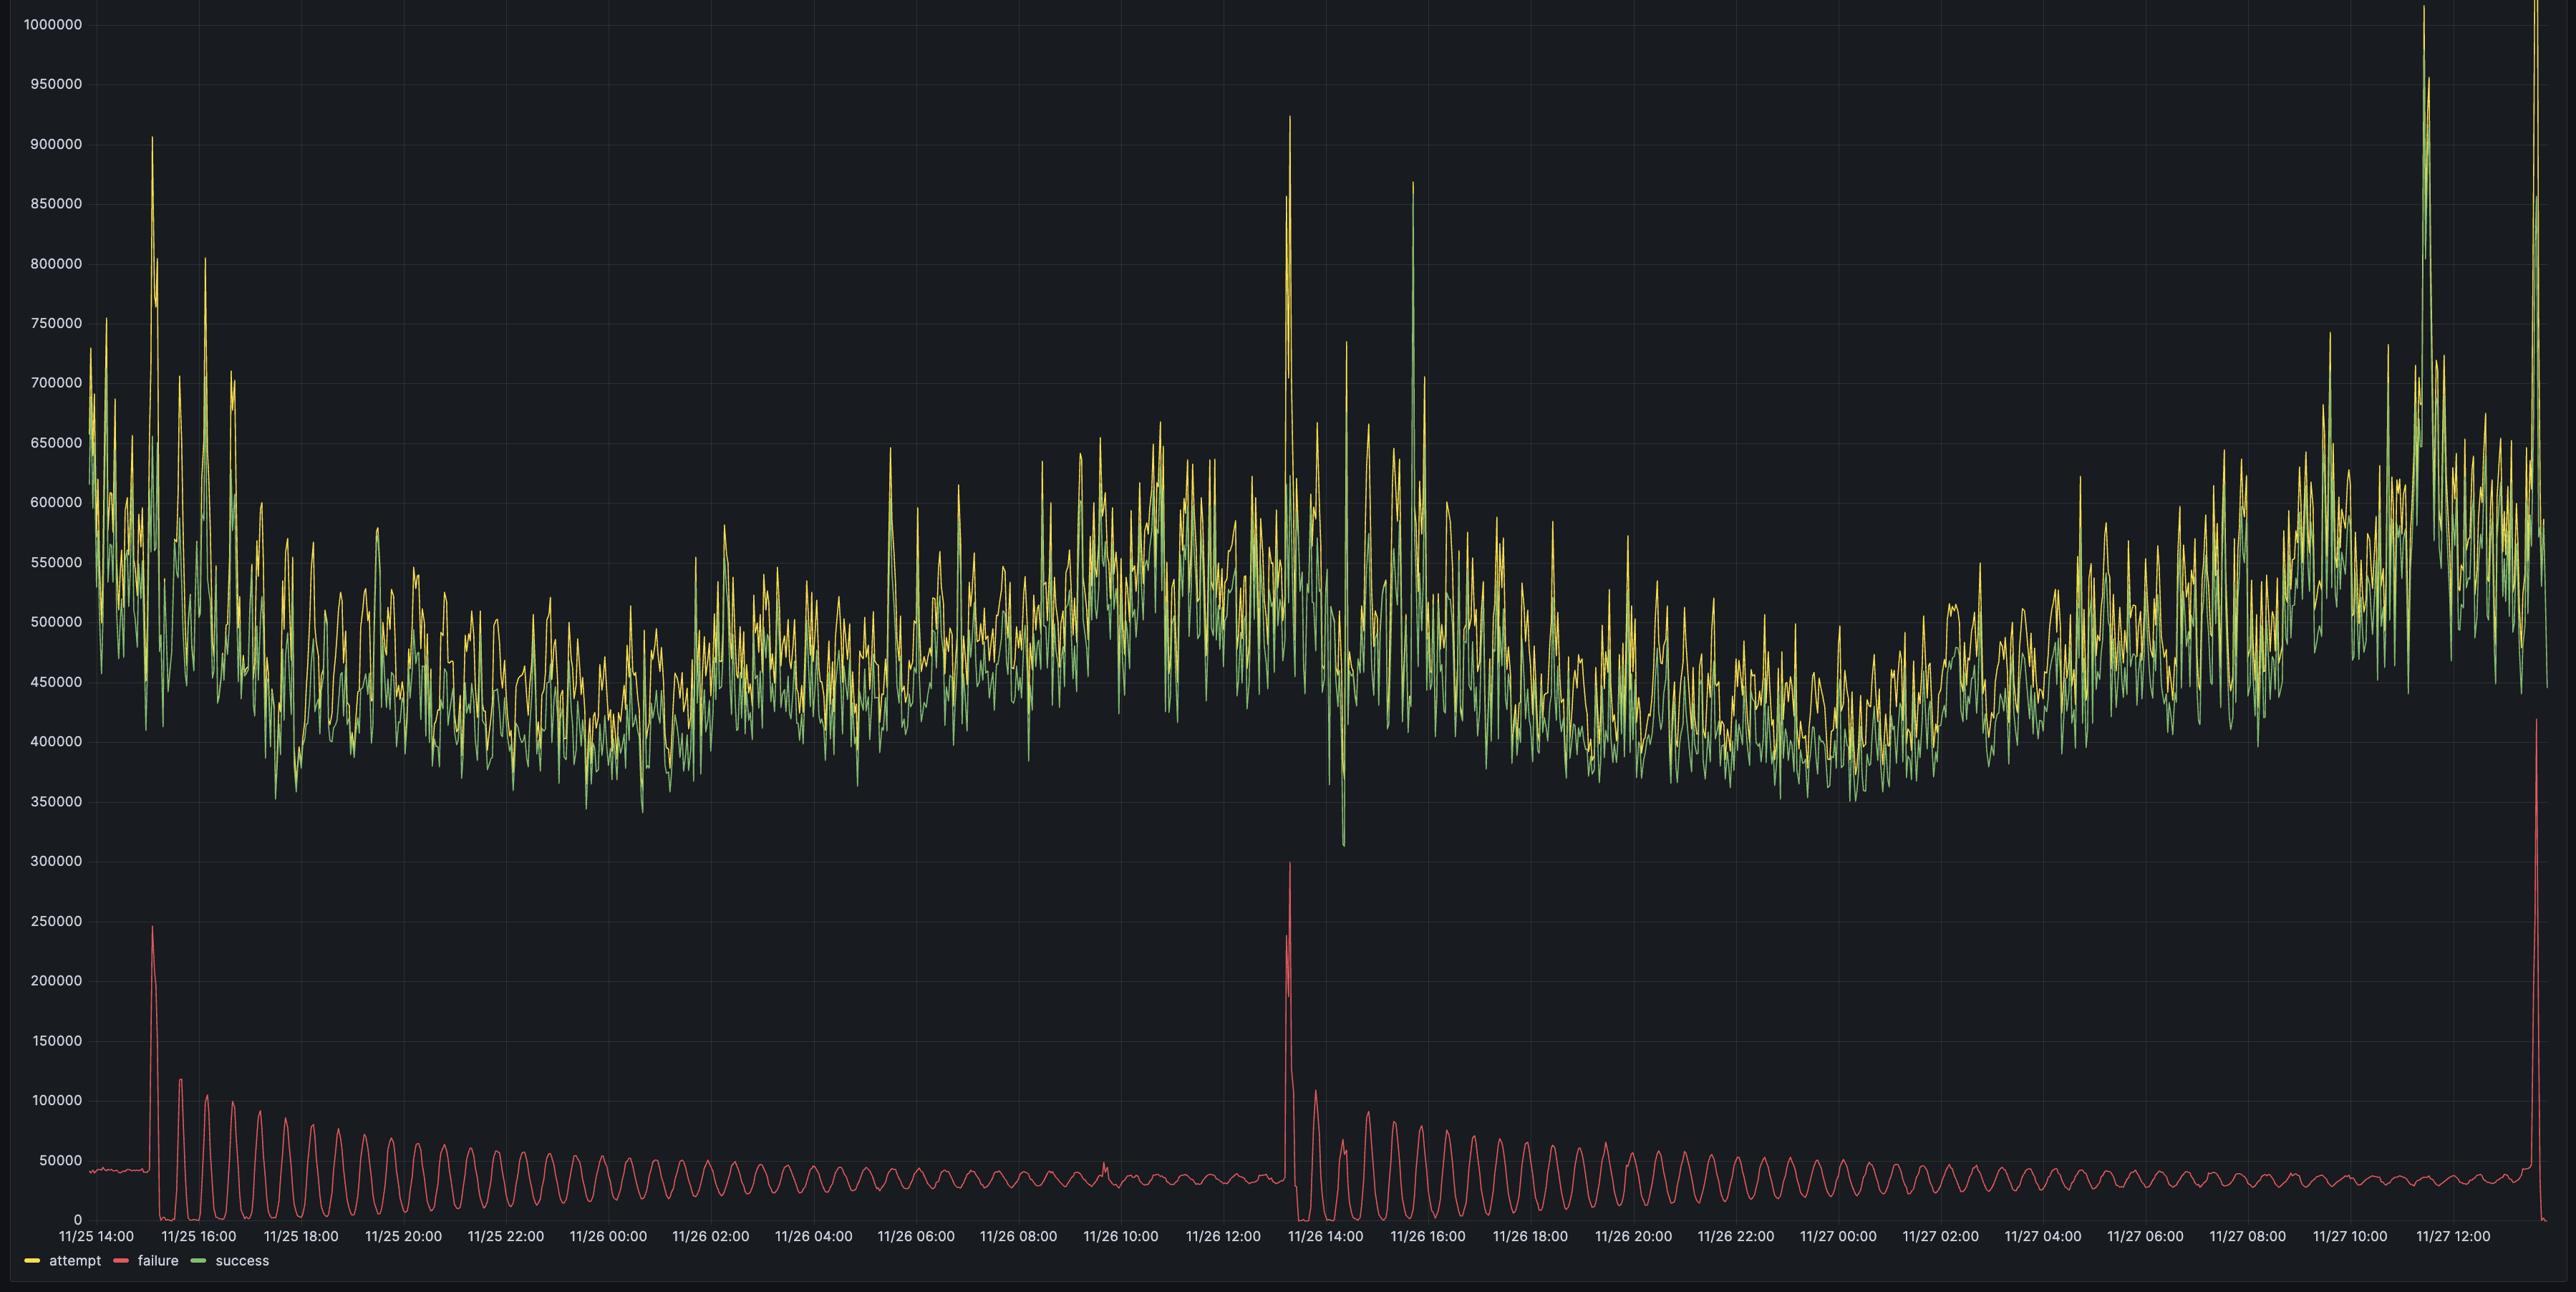Click the 1000000 y-axis label

point(53,25)
